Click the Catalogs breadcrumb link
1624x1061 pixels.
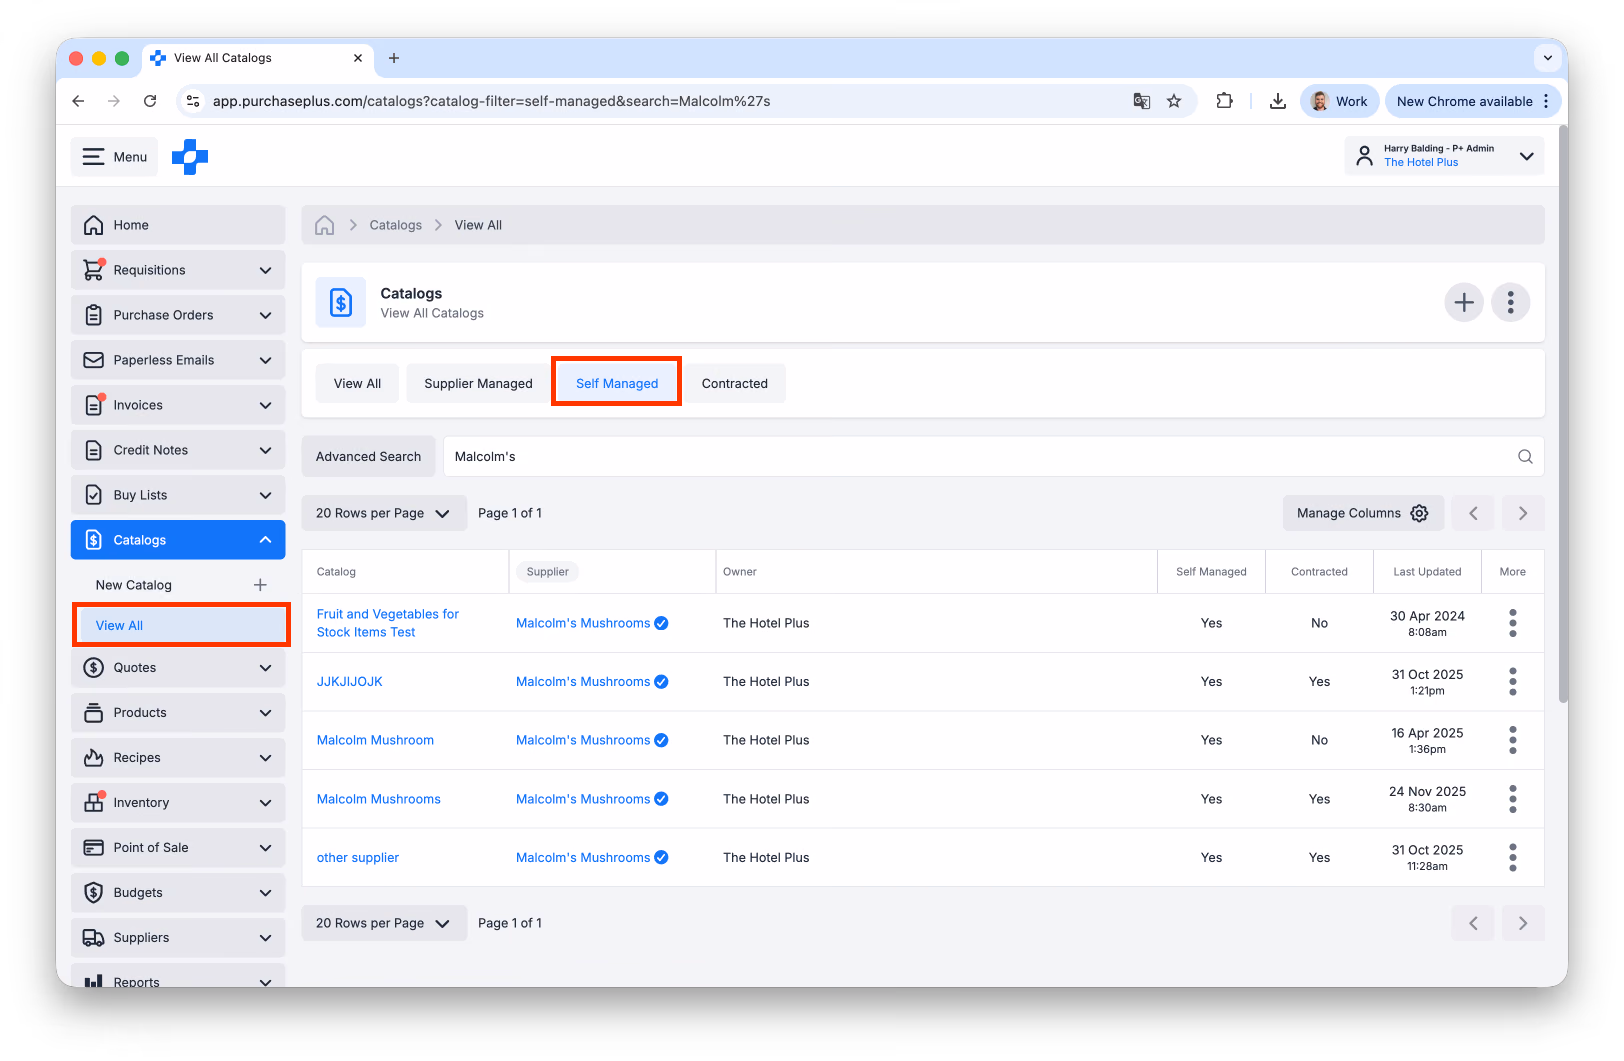[x=396, y=225]
